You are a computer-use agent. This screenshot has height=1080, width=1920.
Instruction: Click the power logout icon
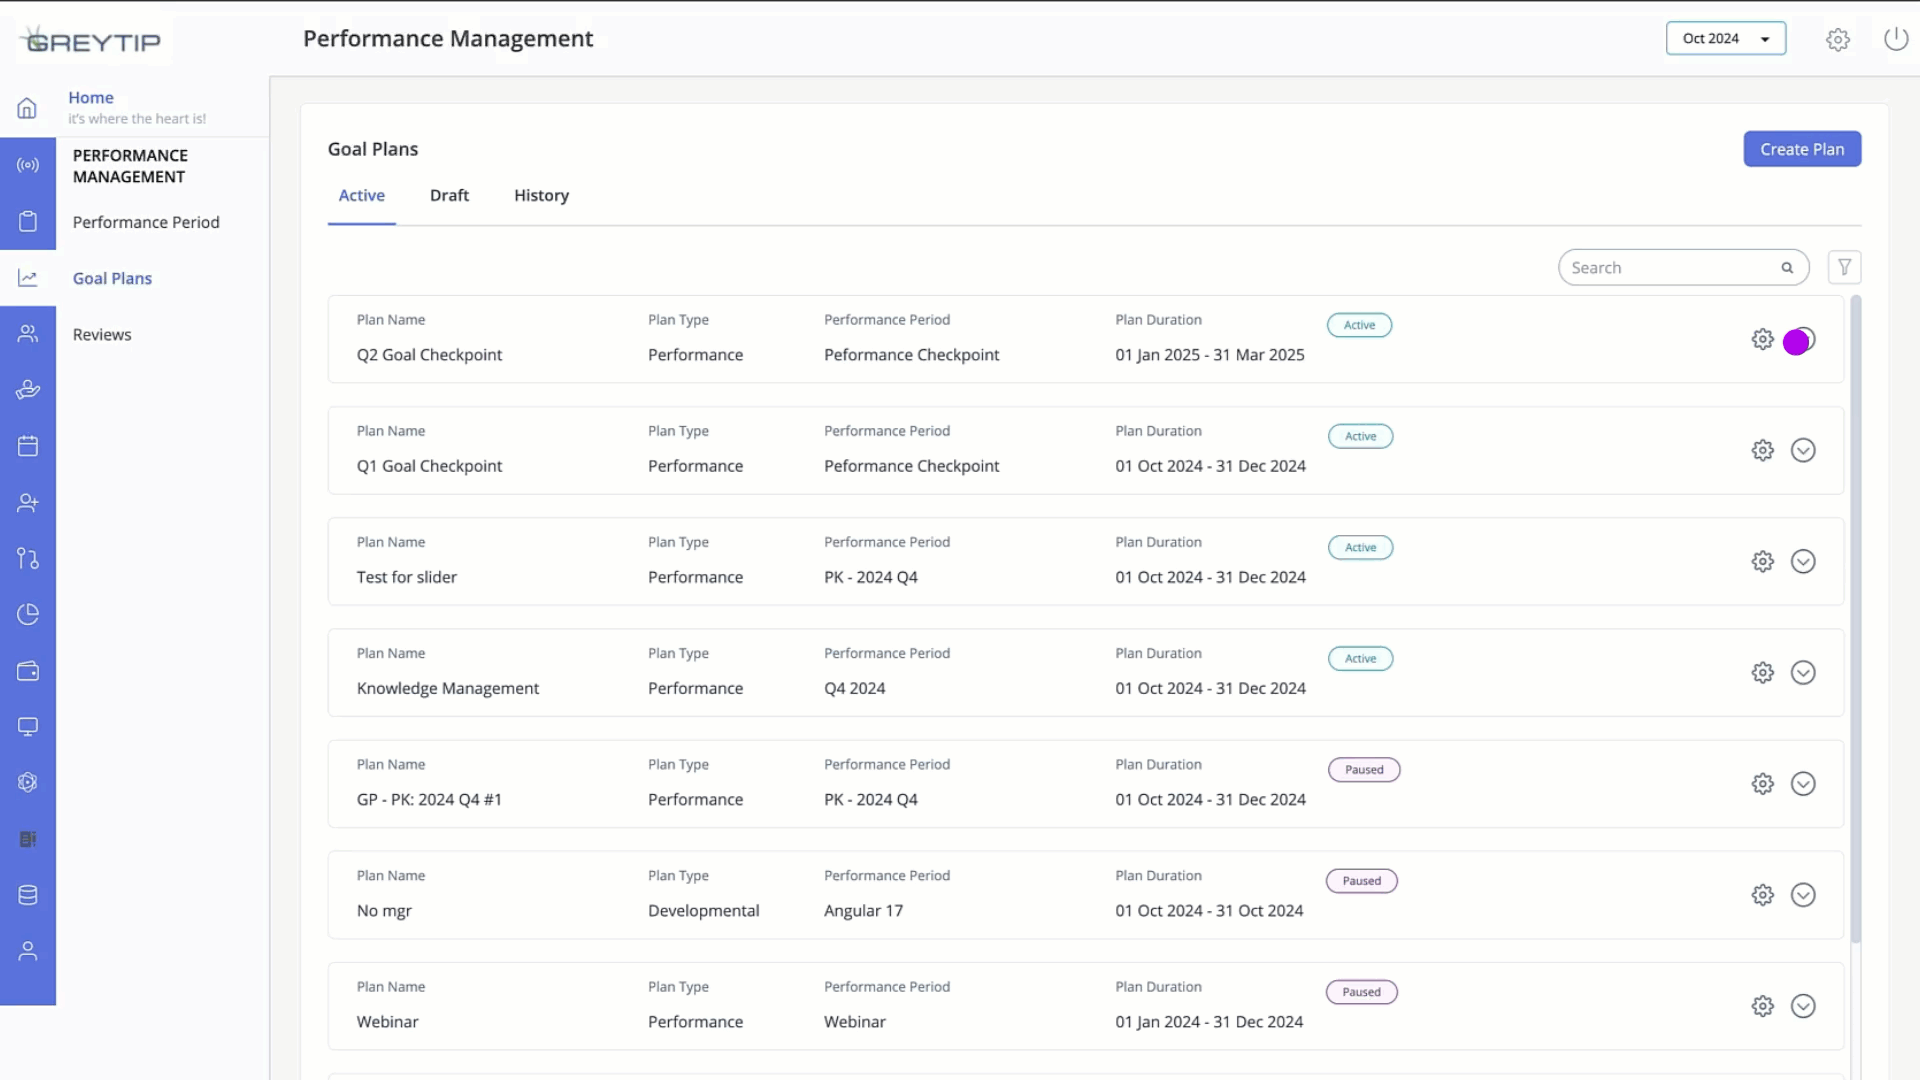click(x=1896, y=39)
